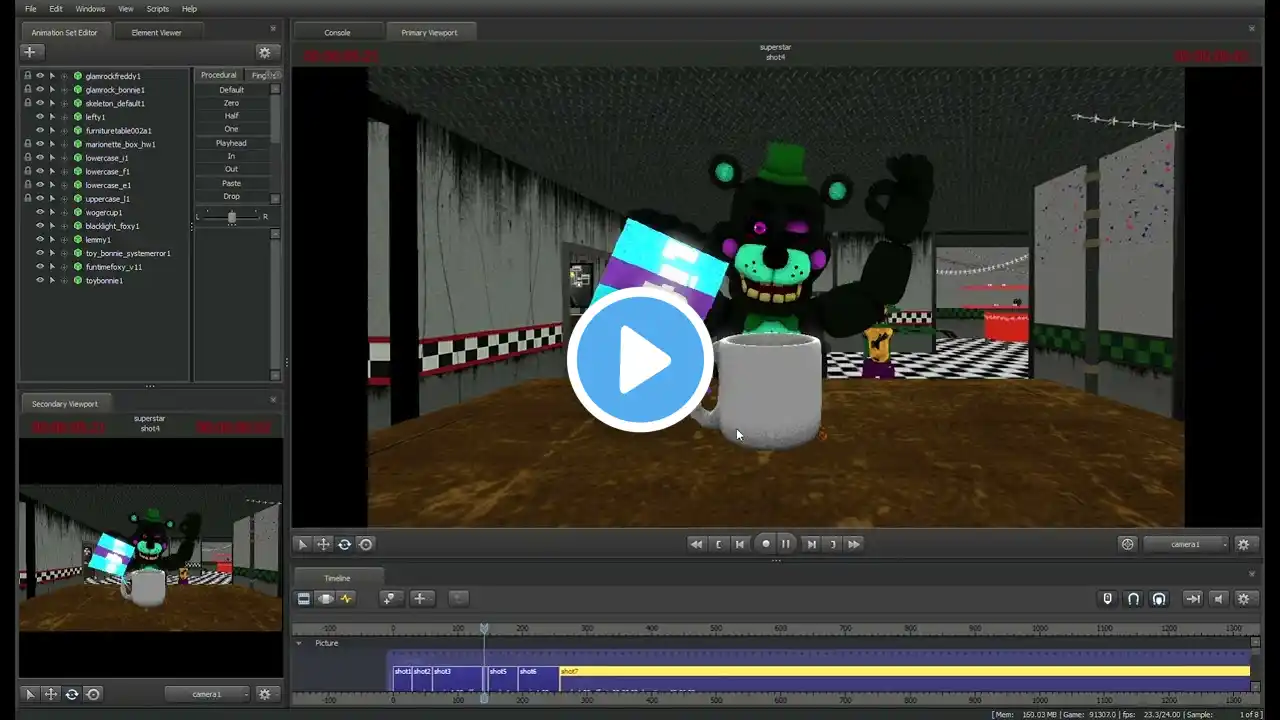Open the Secondary Viewport camera1 dropdown
This screenshot has height=720, width=1280.
point(207,694)
